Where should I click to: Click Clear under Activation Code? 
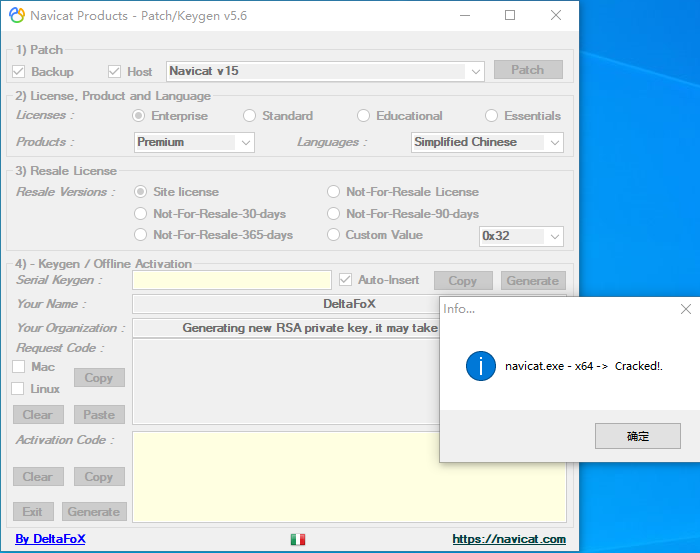[38, 477]
